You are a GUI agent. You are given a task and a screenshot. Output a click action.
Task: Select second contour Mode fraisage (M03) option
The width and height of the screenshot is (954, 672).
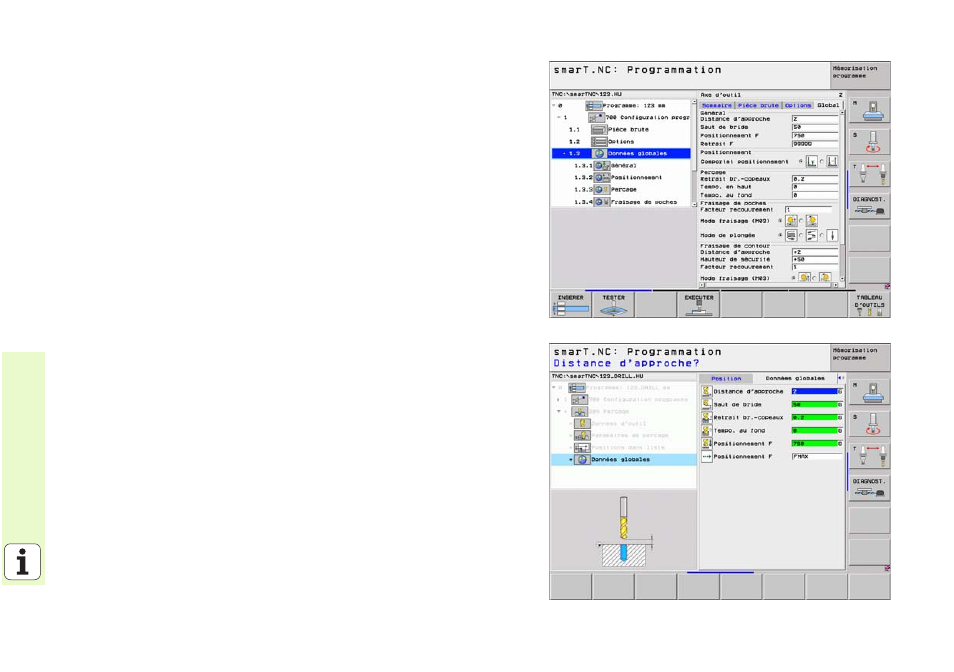pos(825,278)
